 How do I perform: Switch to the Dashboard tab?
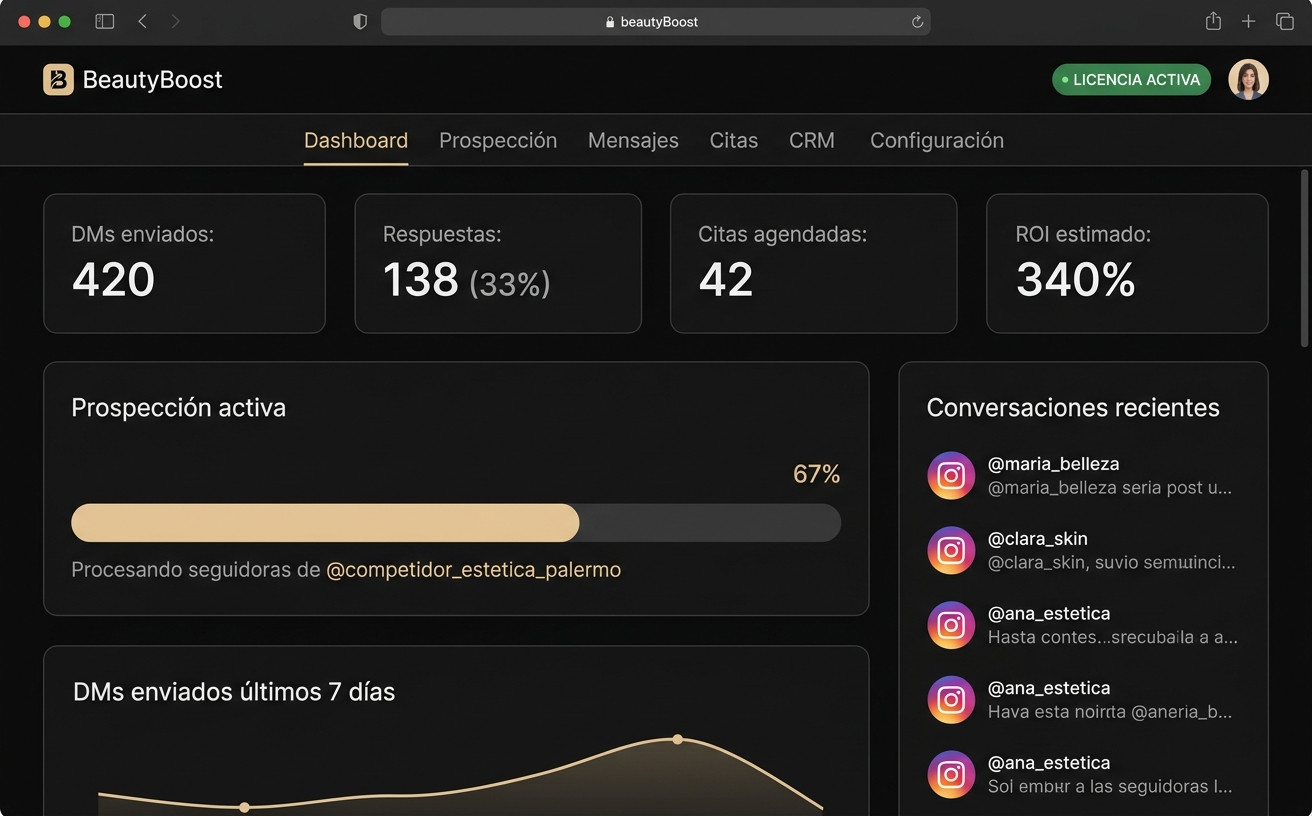click(356, 141)
